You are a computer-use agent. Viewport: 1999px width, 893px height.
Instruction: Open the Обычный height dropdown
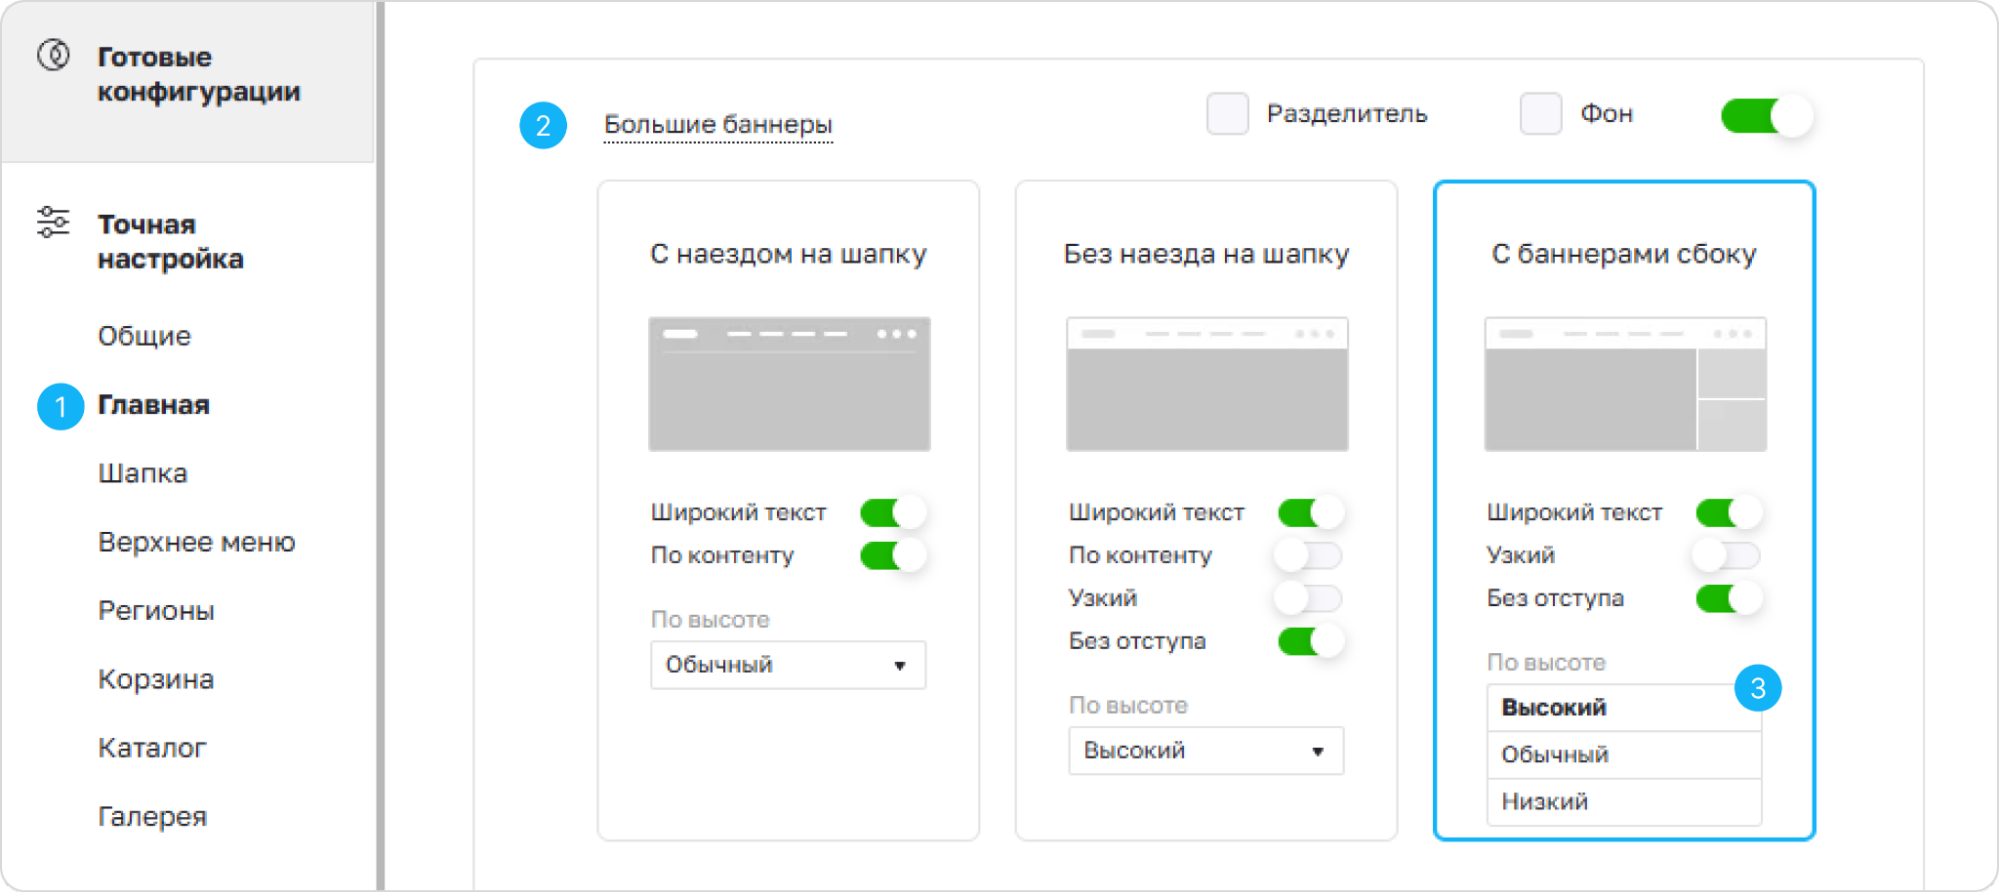pyautogui.click(x=788, y=665)
